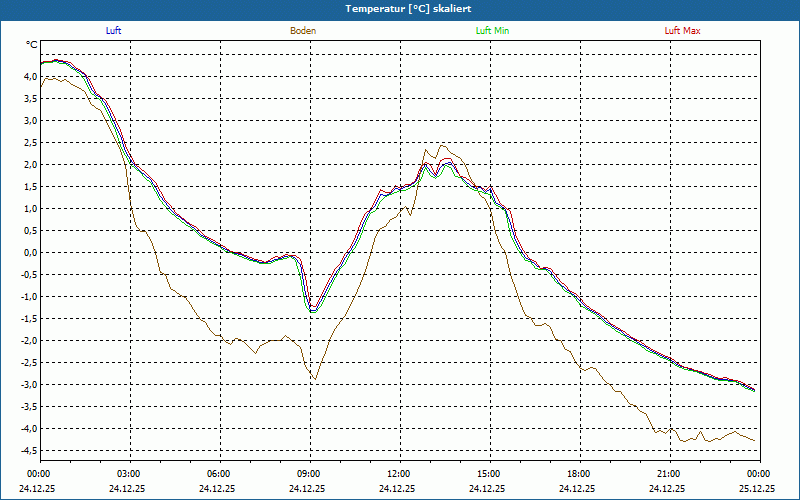Click the 0,5 y-axis value
This screenshot has width=800, height=500.
click(29, 231)
